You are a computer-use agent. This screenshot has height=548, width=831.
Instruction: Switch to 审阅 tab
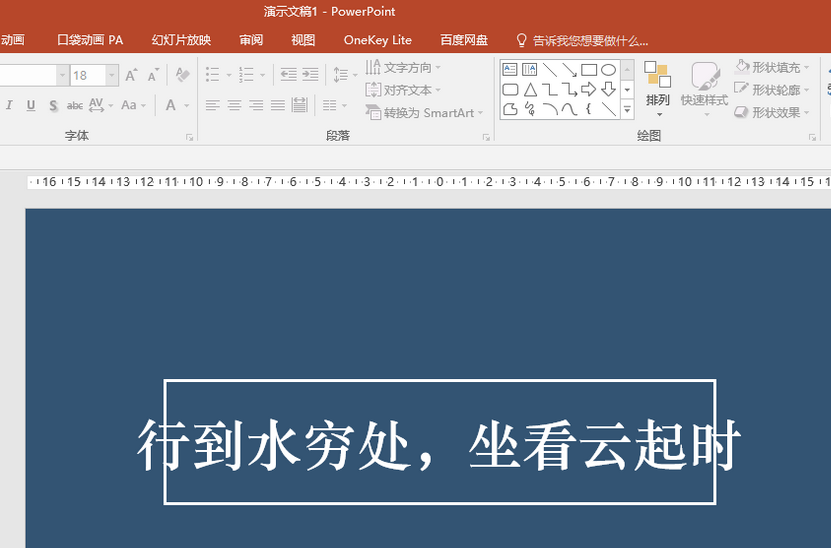[251, 40]
